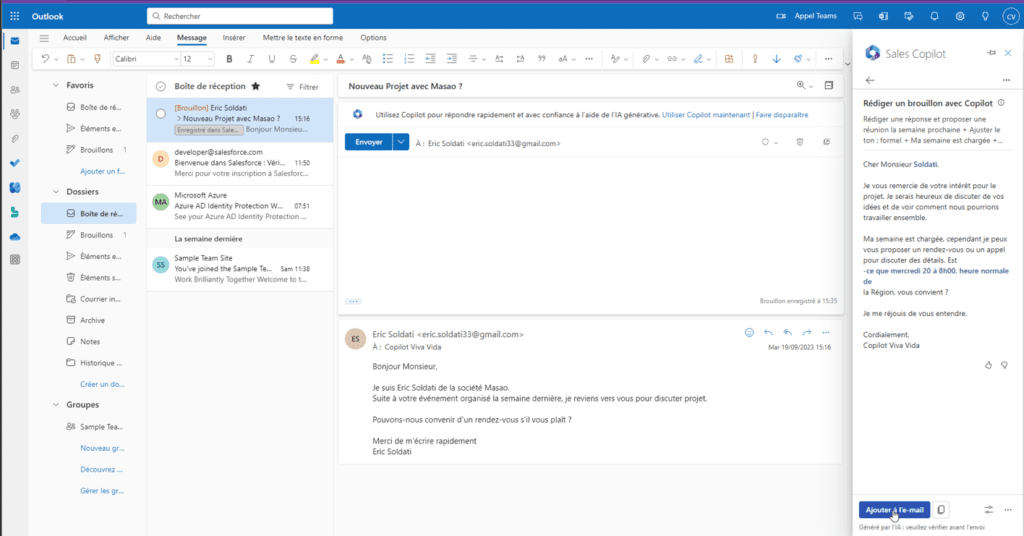Toggle underline formatting
1024x536 pixels.
[x=272, y=59]
